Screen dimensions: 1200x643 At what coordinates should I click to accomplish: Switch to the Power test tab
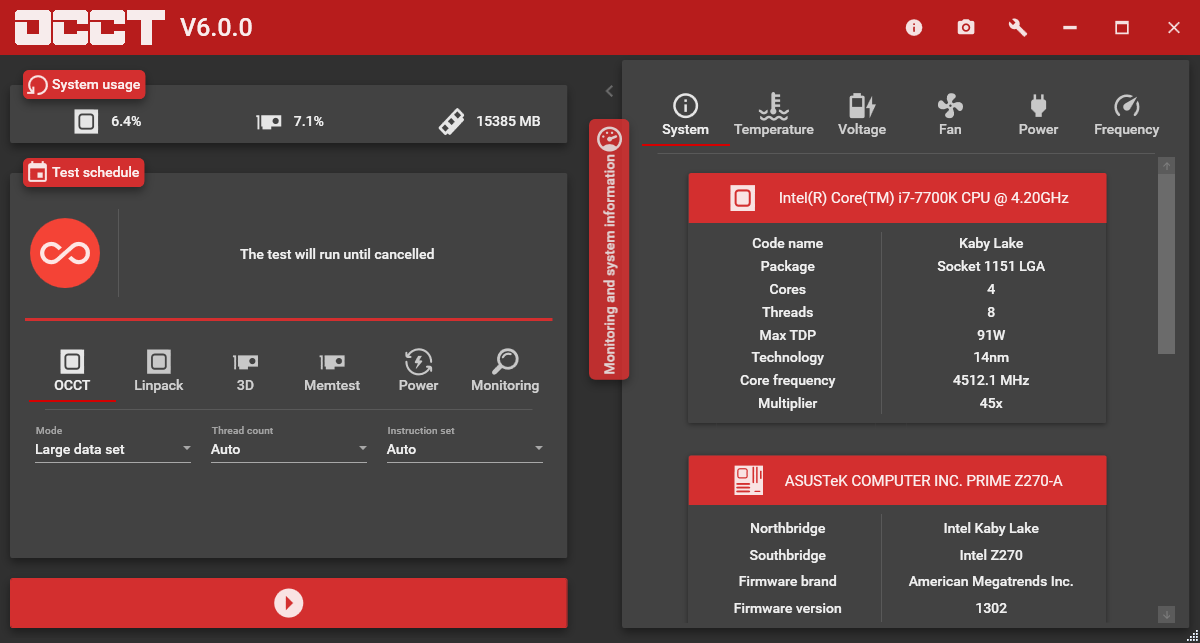click(418, 371)
